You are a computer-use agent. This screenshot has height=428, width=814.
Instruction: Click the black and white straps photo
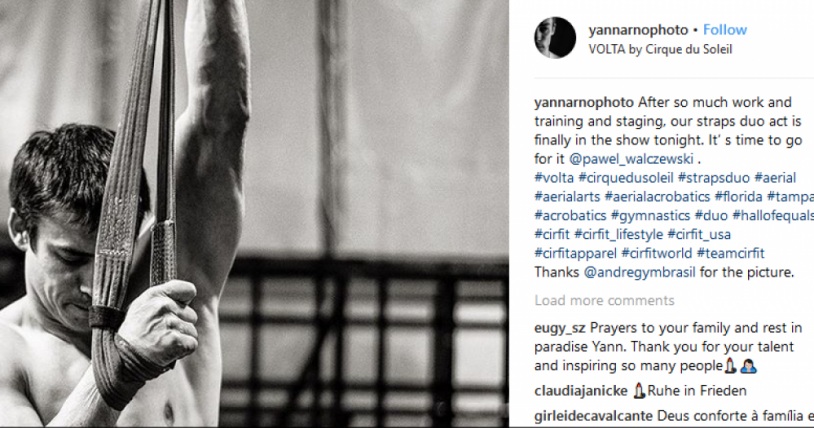point(254,213)
